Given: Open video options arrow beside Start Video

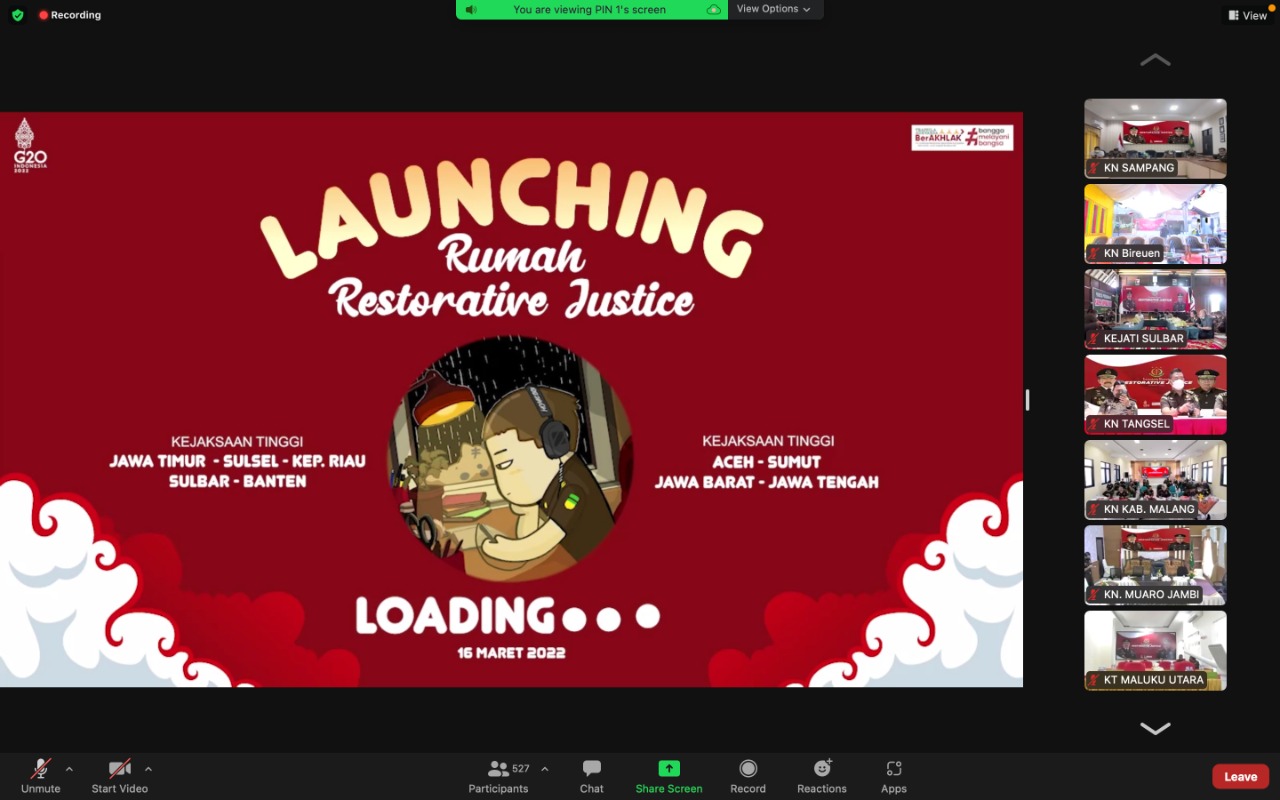Looking at the screenshot, I should pyautogui.click(x=148, y=769).
